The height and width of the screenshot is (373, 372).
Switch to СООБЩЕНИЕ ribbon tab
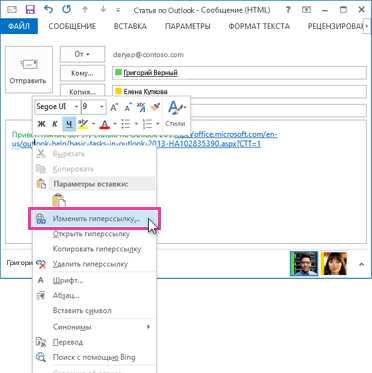(x=72, y=26)
